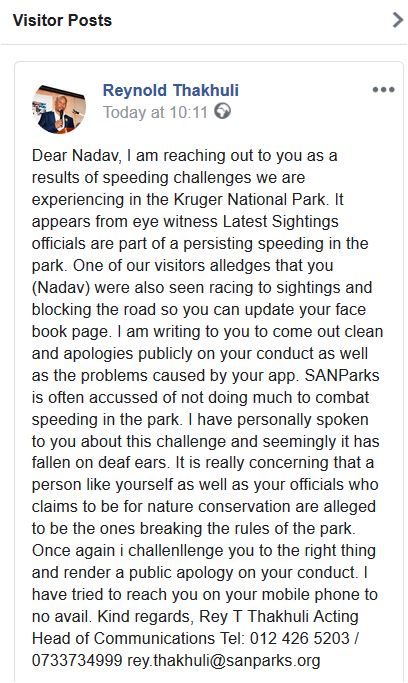Select the Visitor Posts section heading
The width and height of the screenshot is (408, 683).
coord(62,20)
